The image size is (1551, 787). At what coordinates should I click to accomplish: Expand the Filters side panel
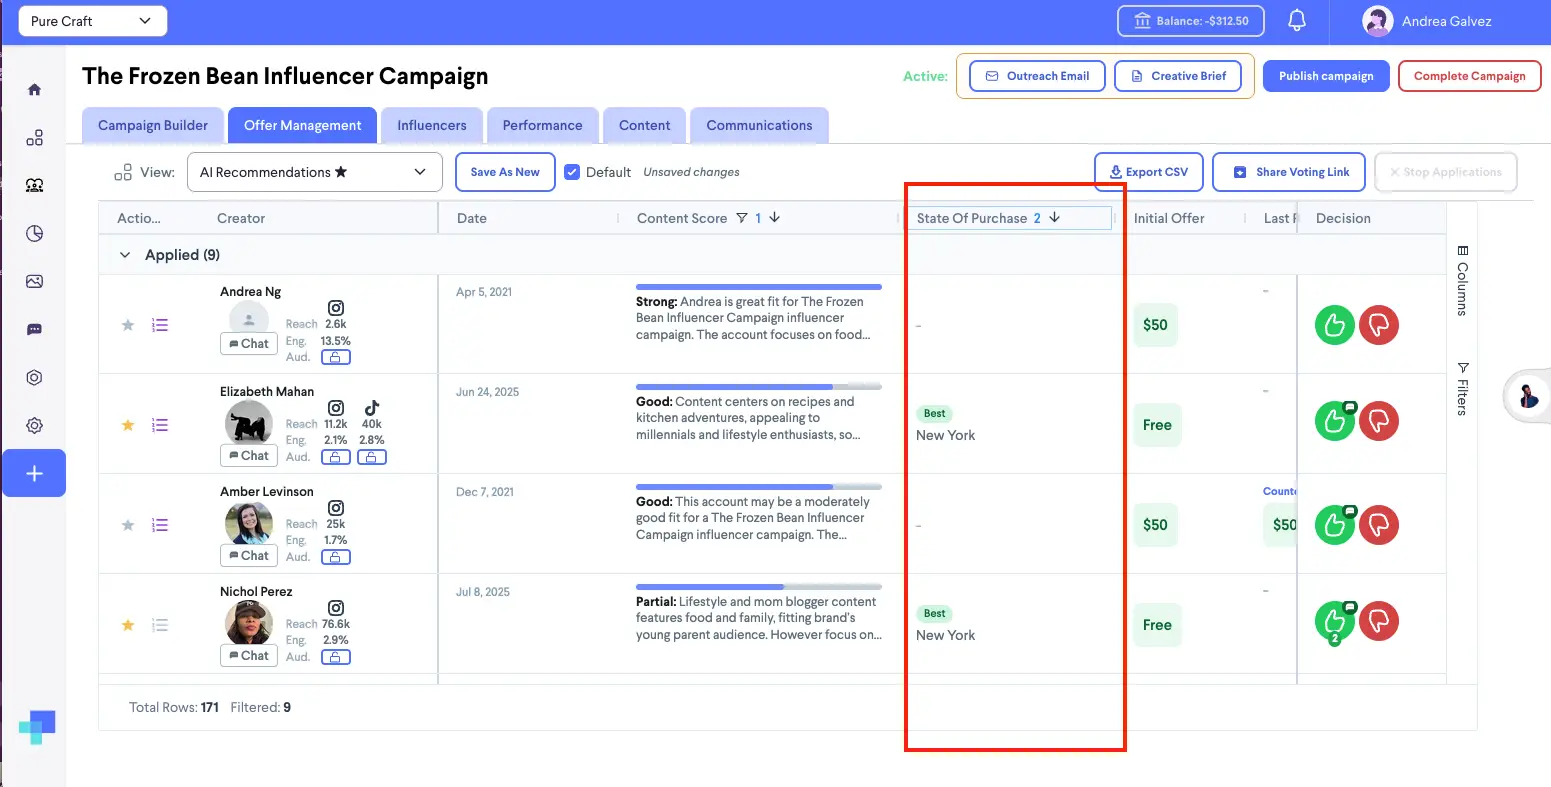pyautogui.click(x=1462, y=388)
